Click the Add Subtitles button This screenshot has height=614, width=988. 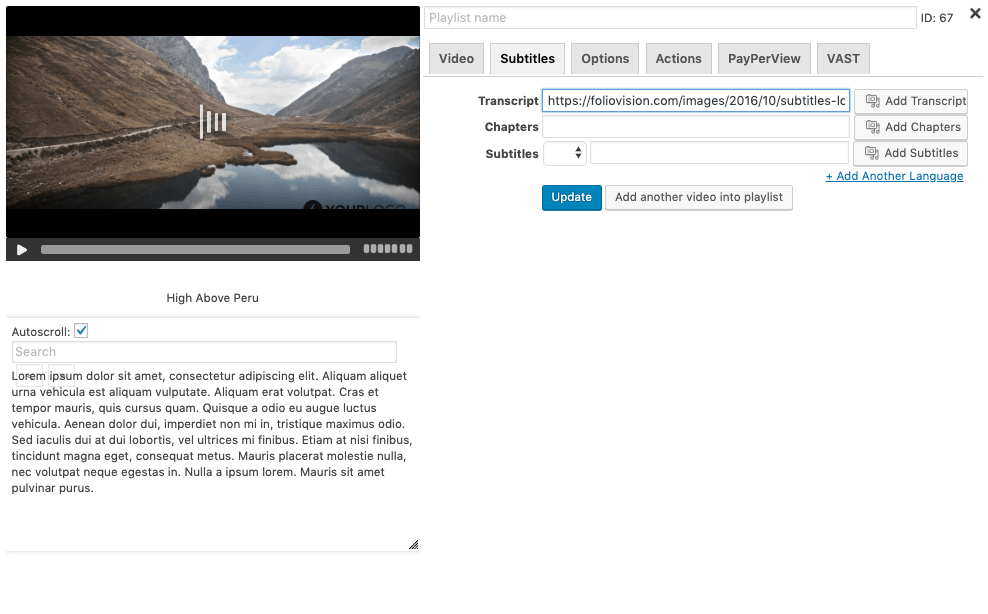point(910,153)
